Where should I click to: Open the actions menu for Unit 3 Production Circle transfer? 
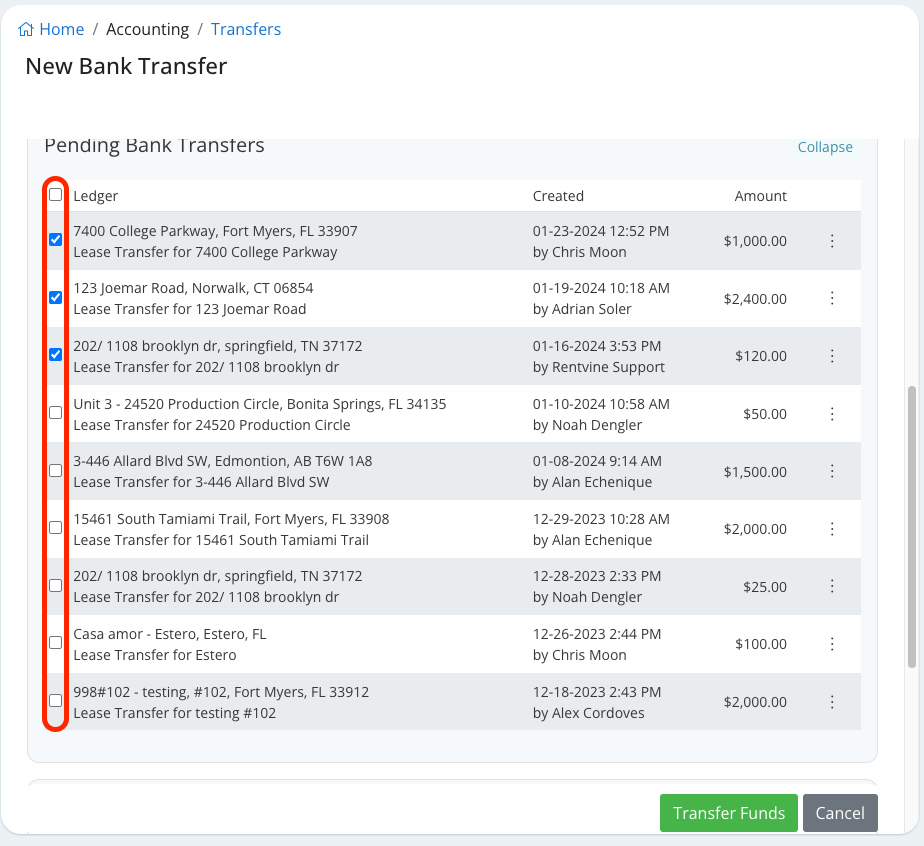tap(832, 413)
